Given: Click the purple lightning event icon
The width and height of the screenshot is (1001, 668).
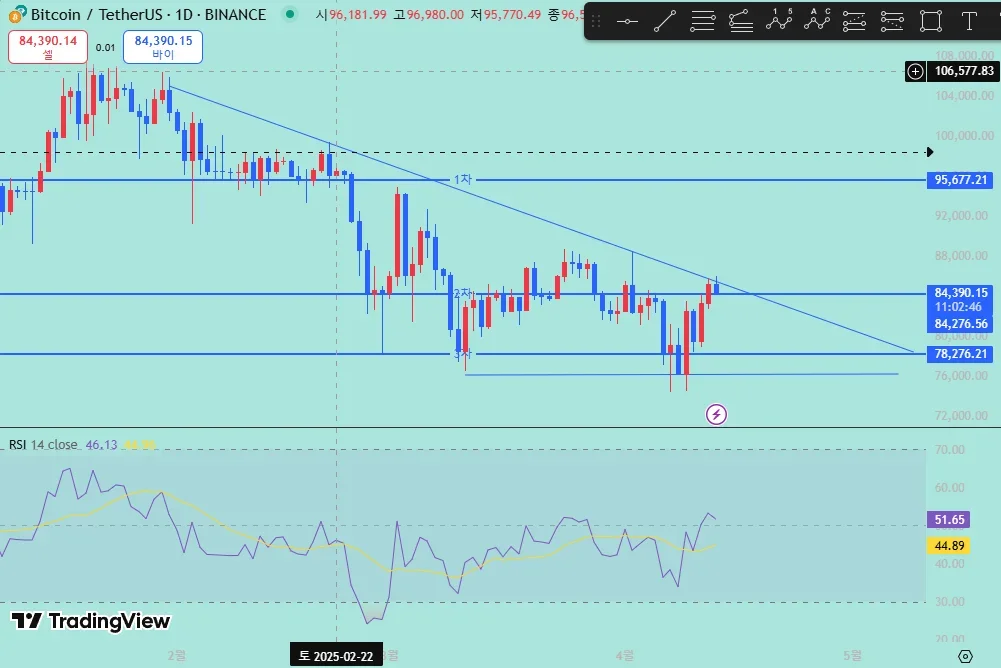Looking at the screenshot, I should click(x=716, y=414).
